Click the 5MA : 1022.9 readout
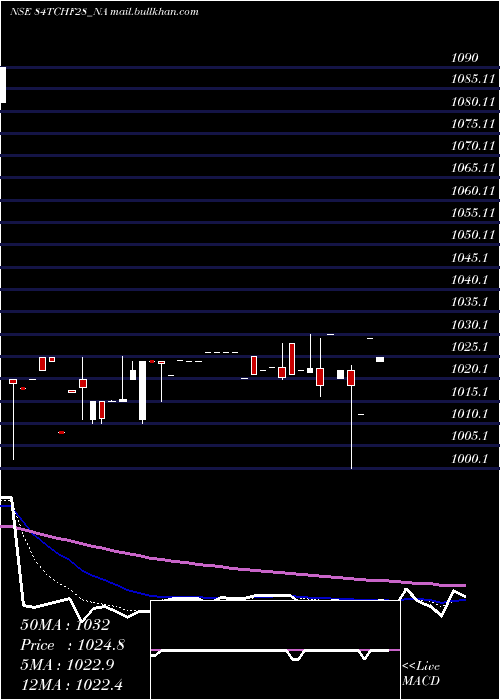Screen dimensions: 500x700 pyautogui.click(x=67, y=665)
